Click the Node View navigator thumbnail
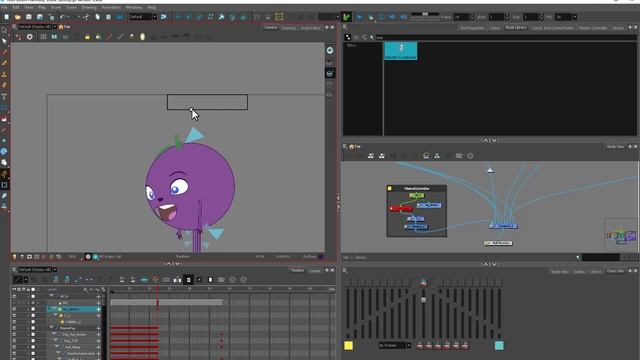 pos(621,235)
